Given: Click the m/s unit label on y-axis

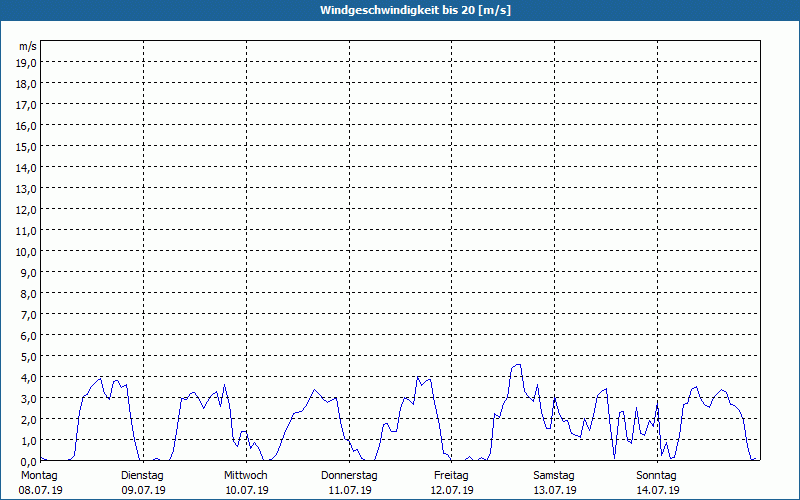Looking at the screenshot, I should tap(28, 46).
